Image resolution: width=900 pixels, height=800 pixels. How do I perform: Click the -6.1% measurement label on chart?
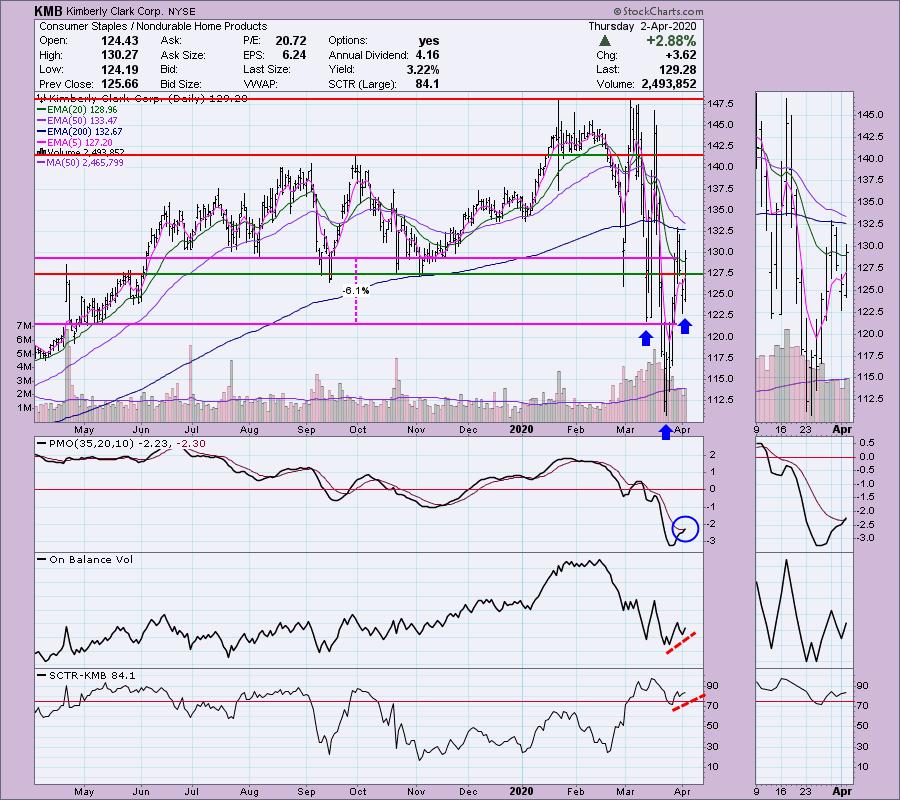[x=355, y=291]
